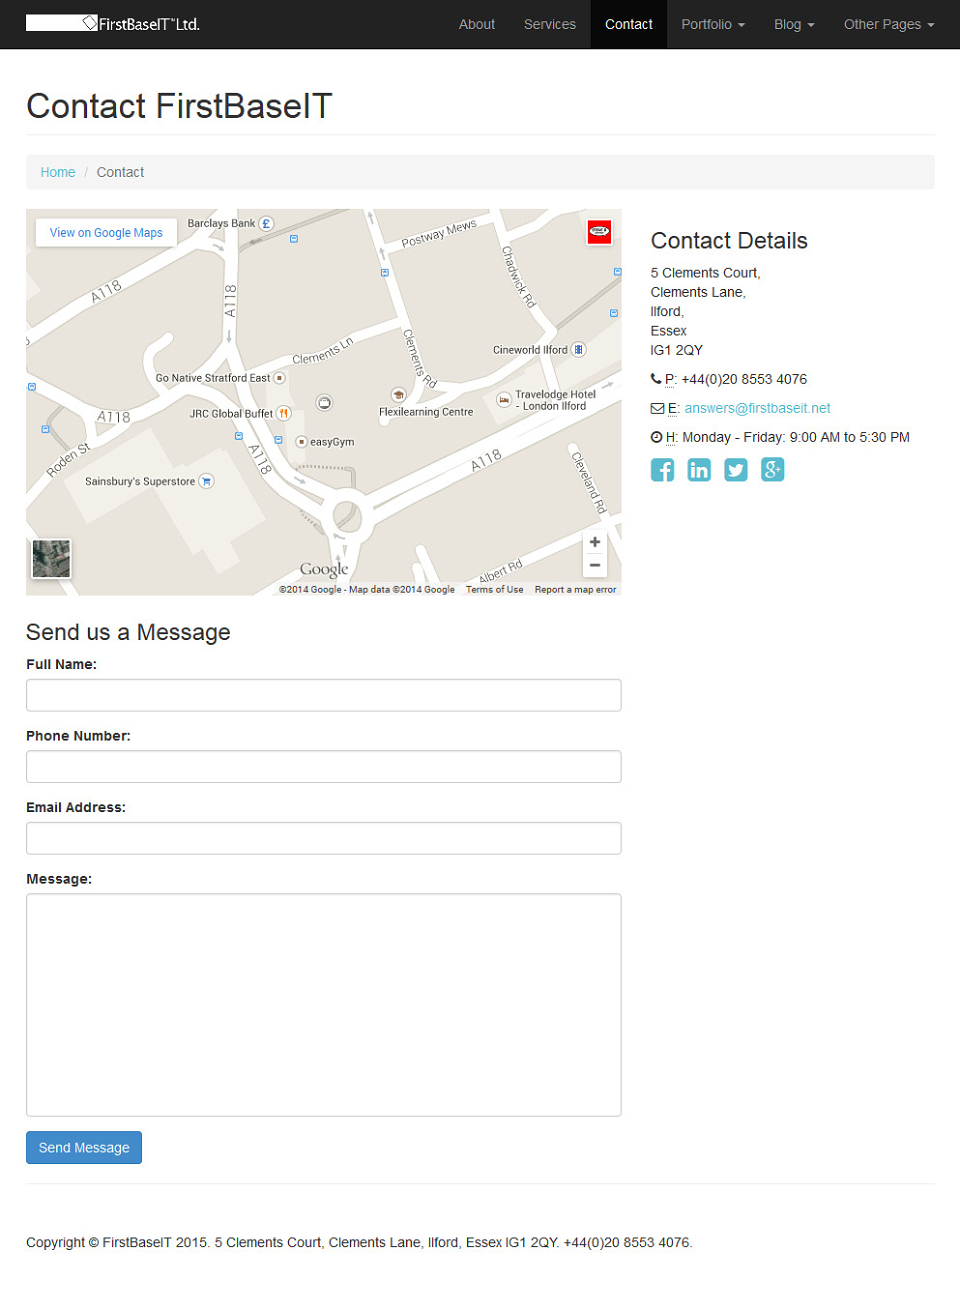Click the Sainsbury's Superstore map marker
The width and height of the screenshot is (960, 1310).
pos(206,481)
